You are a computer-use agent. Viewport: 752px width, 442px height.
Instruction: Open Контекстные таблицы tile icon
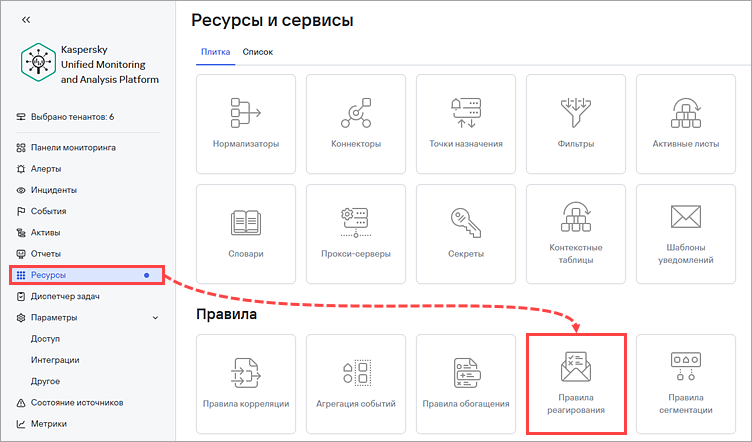click(576, 217)
